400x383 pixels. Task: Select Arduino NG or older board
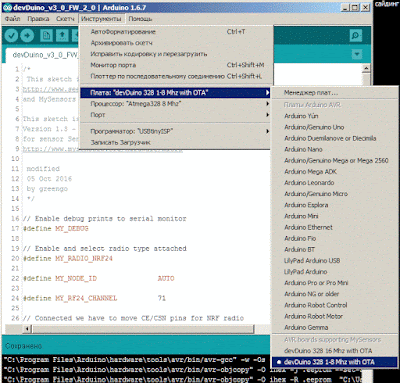point(335,294)
